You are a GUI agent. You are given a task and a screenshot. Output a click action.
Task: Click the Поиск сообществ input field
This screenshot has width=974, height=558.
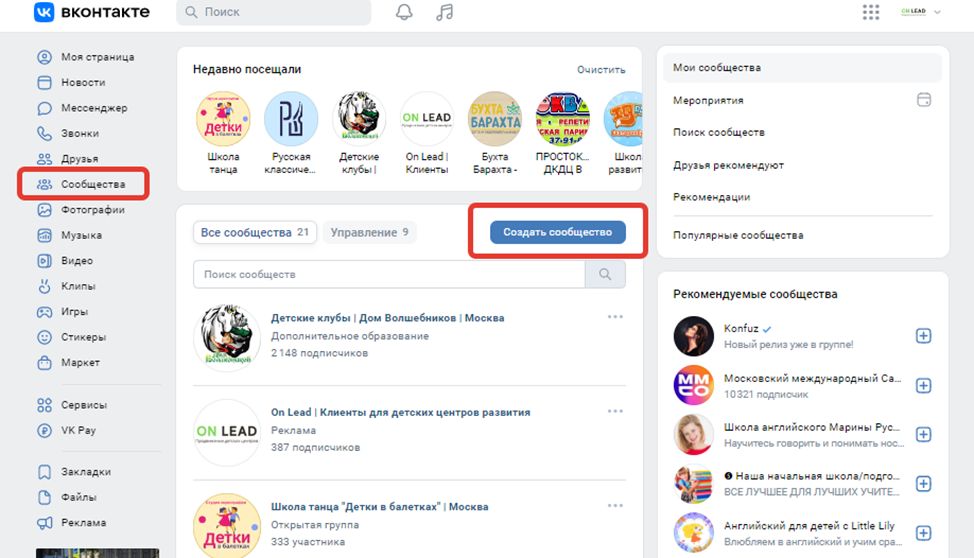(389, 274)
